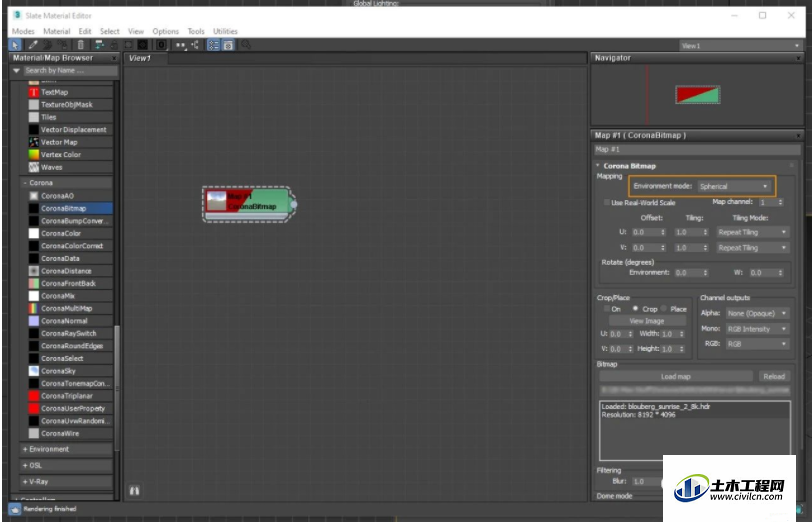
Task: Open the V Tiling Mode dropdown
Action: (x=752, y=248)
